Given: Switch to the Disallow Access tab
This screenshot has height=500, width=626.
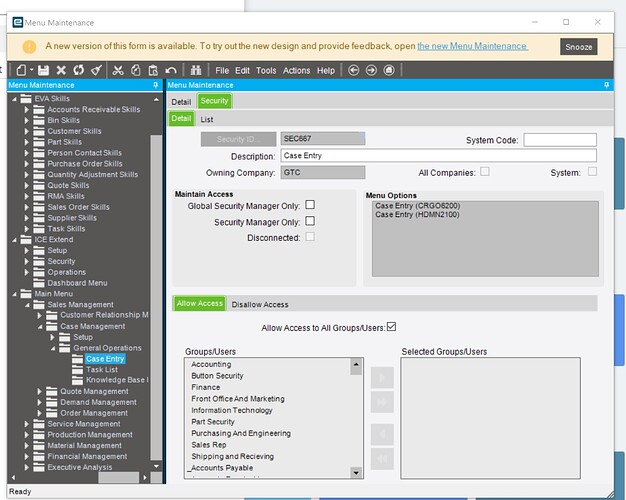Looking at the screenshot, I should [260, 305].
